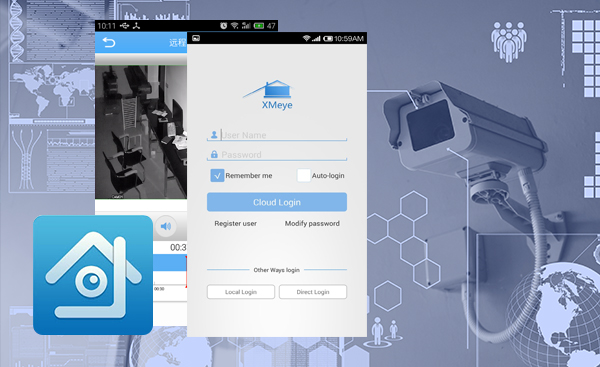This screenshot has height=367, width=600.
Task: Enable the Auto-login checkbox
Action: [x=304, y=175]
